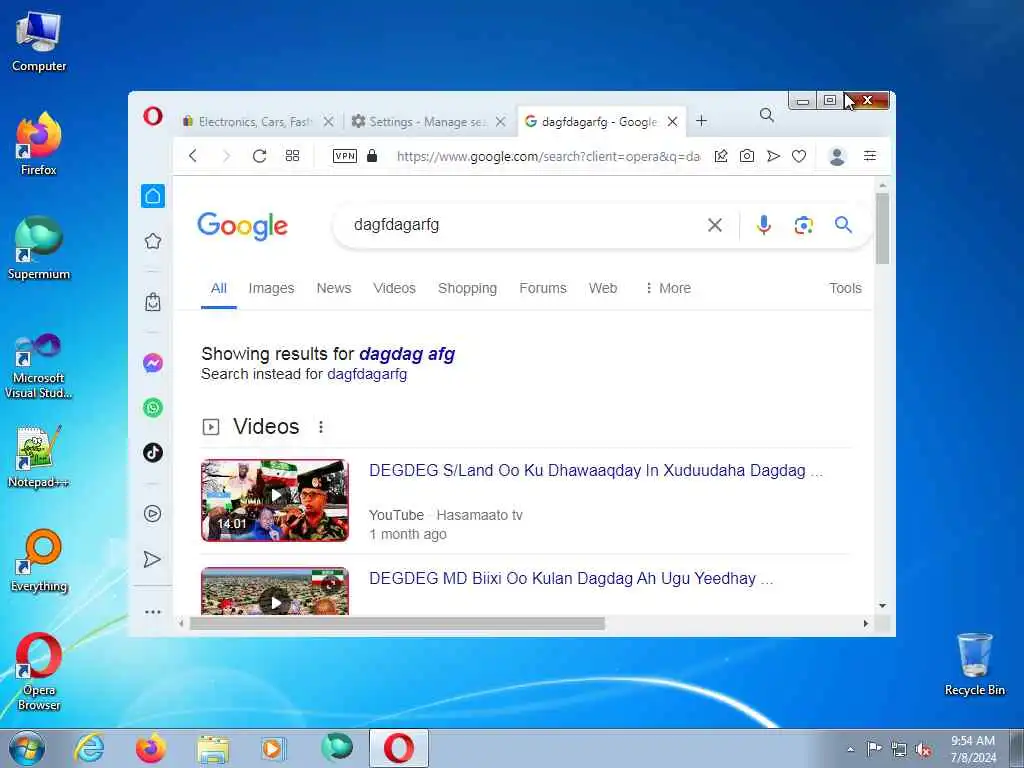Search by image with Lens
This screenshot has width=1024, height=768.
click(x=804, y=225)
